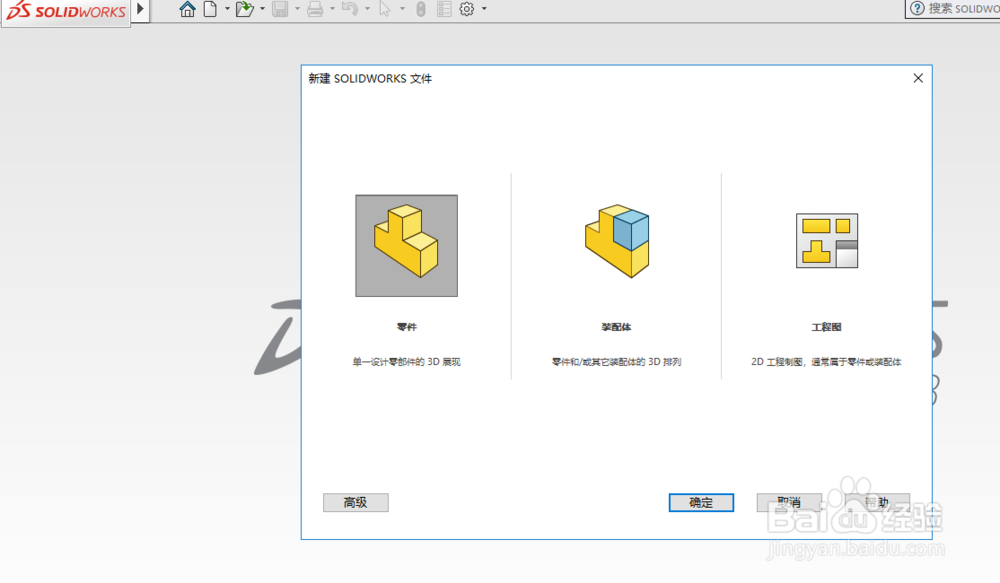
Task: Create a new document via the New icon
Action: (x=212, y=9)
